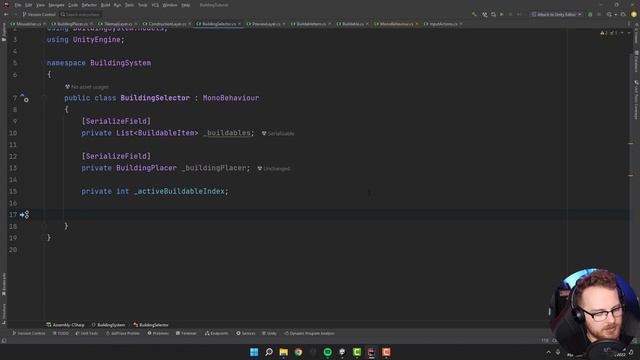Image resolution: width=640 pixels, height=360 pixels.
Task: Click the 'Serializable' hint after _buildables
Action: coord(278,133)
